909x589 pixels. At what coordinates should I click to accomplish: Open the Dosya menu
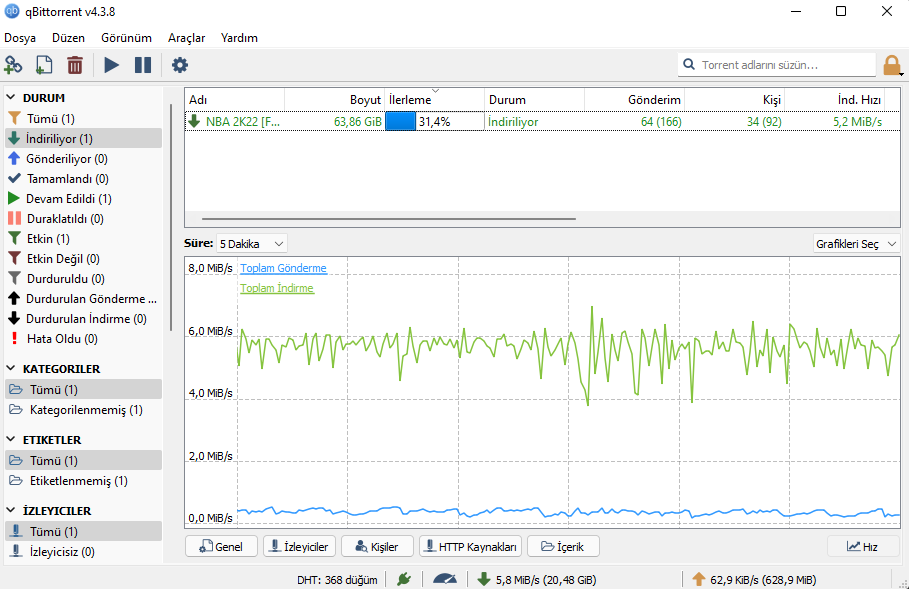20,38
